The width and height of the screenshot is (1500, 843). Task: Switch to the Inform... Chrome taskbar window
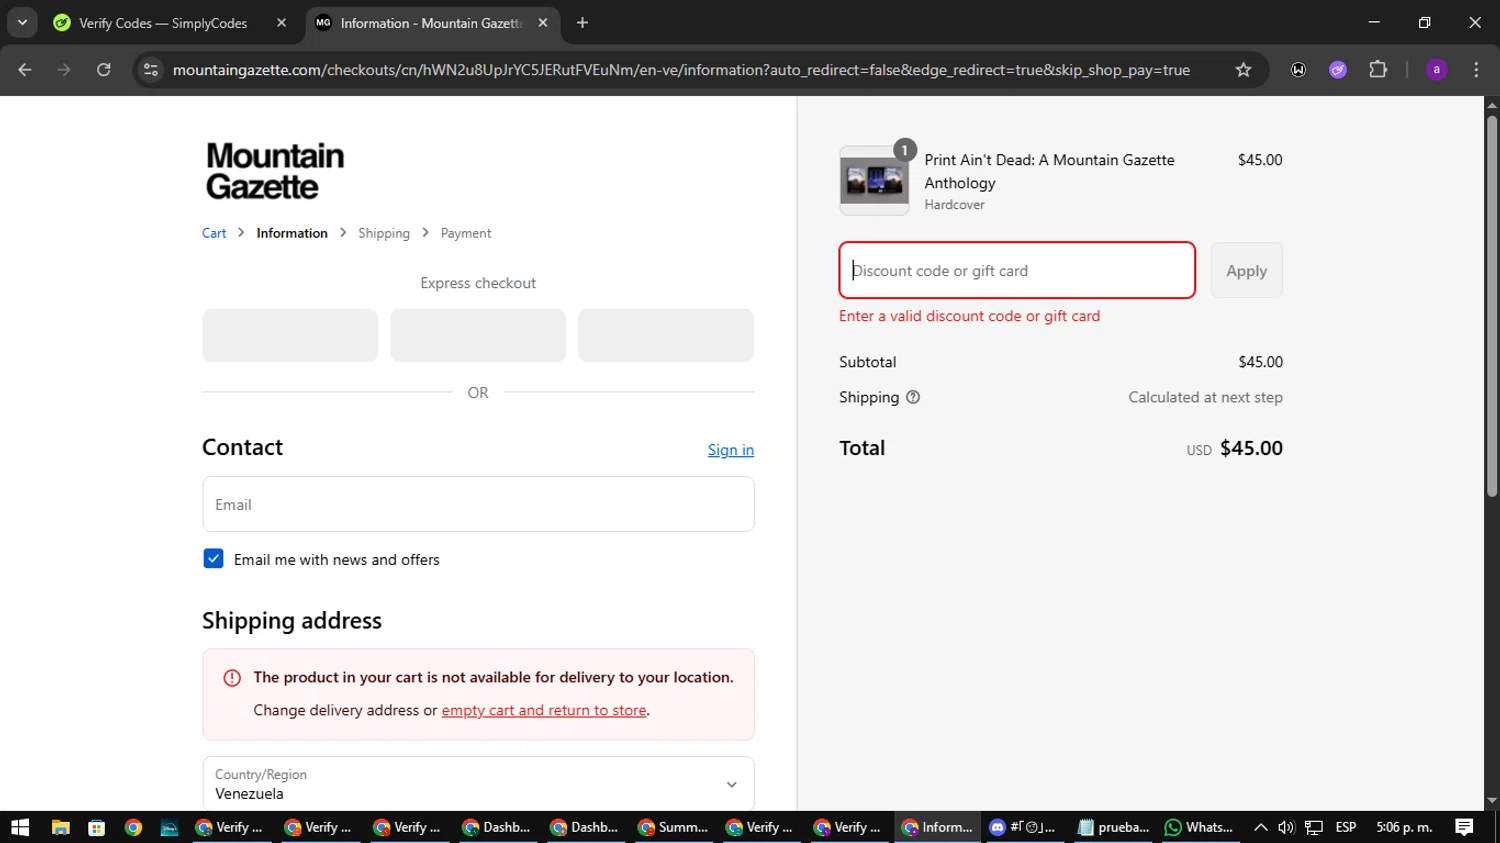coord(937,827)
